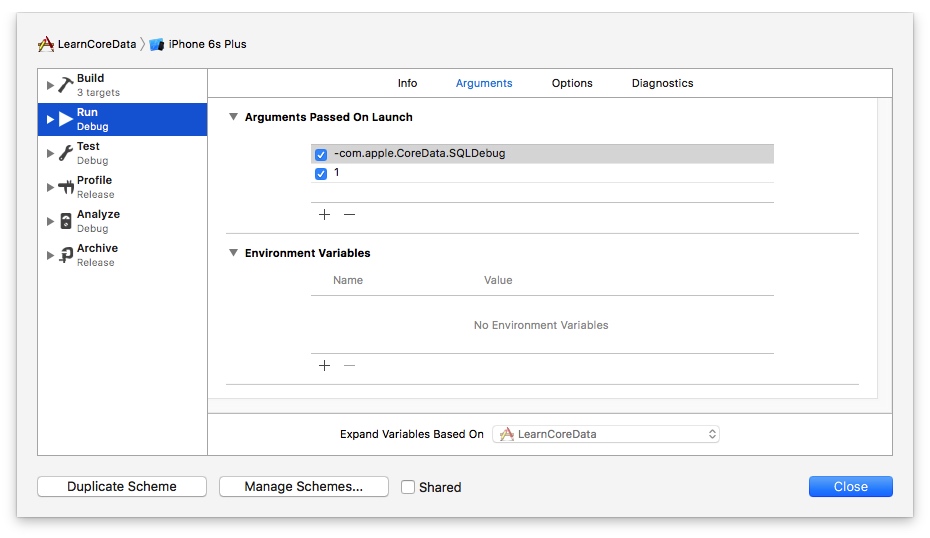Select LearnCoreData in the breadcrumb
Image resolution: width=930 pixels, height=538 pixels.
click(x=97, y=44)
